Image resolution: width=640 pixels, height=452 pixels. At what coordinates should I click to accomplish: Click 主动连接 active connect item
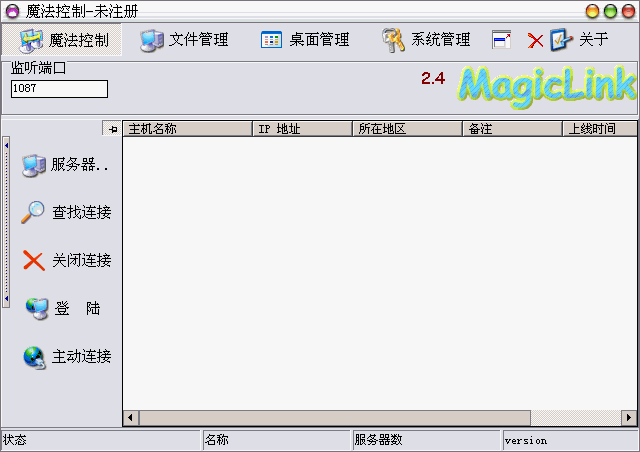pos(66,356)
